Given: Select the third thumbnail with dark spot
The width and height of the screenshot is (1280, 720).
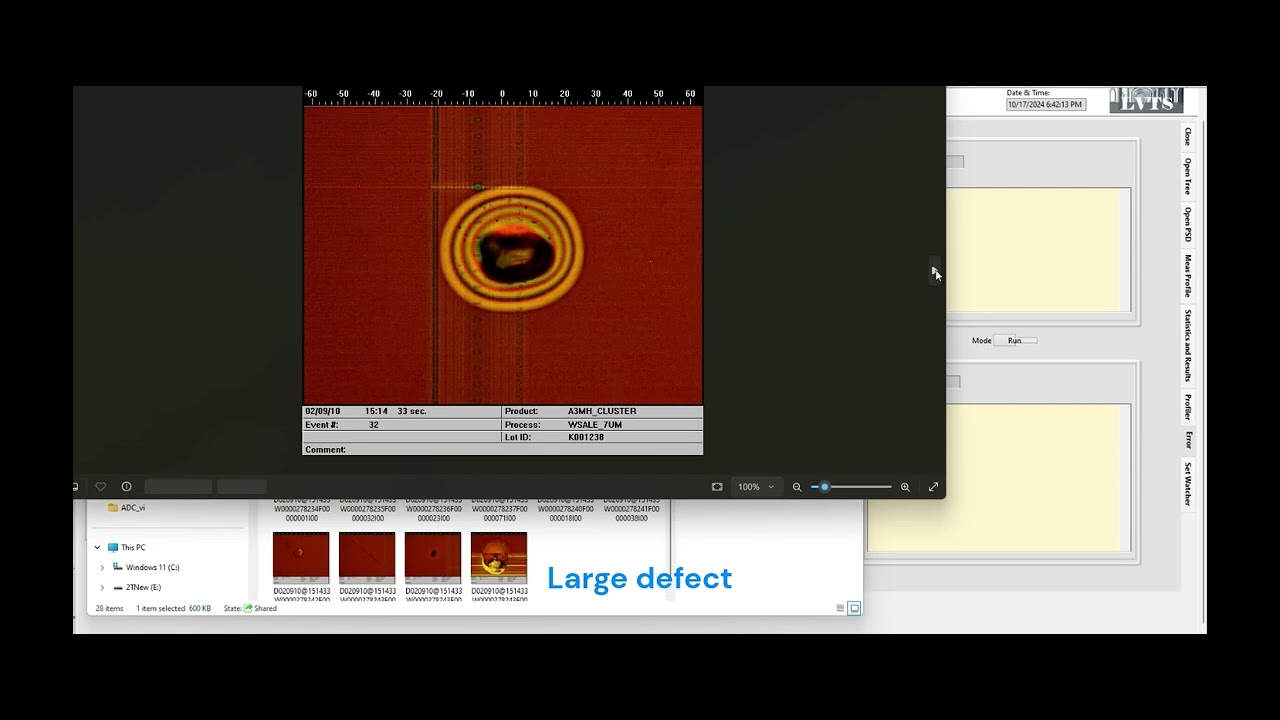Looking at the screenshot, I should coord(433,558).
